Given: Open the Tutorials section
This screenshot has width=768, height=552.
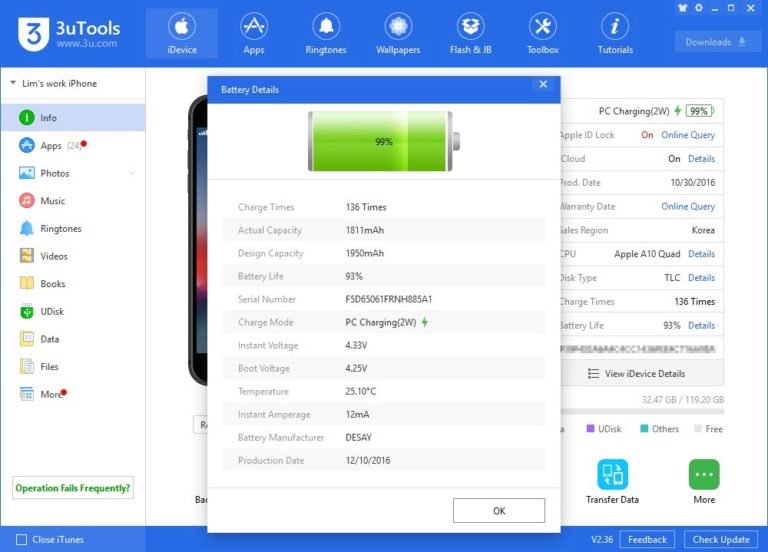Looking at the screenshot, I should pos(615,33).
